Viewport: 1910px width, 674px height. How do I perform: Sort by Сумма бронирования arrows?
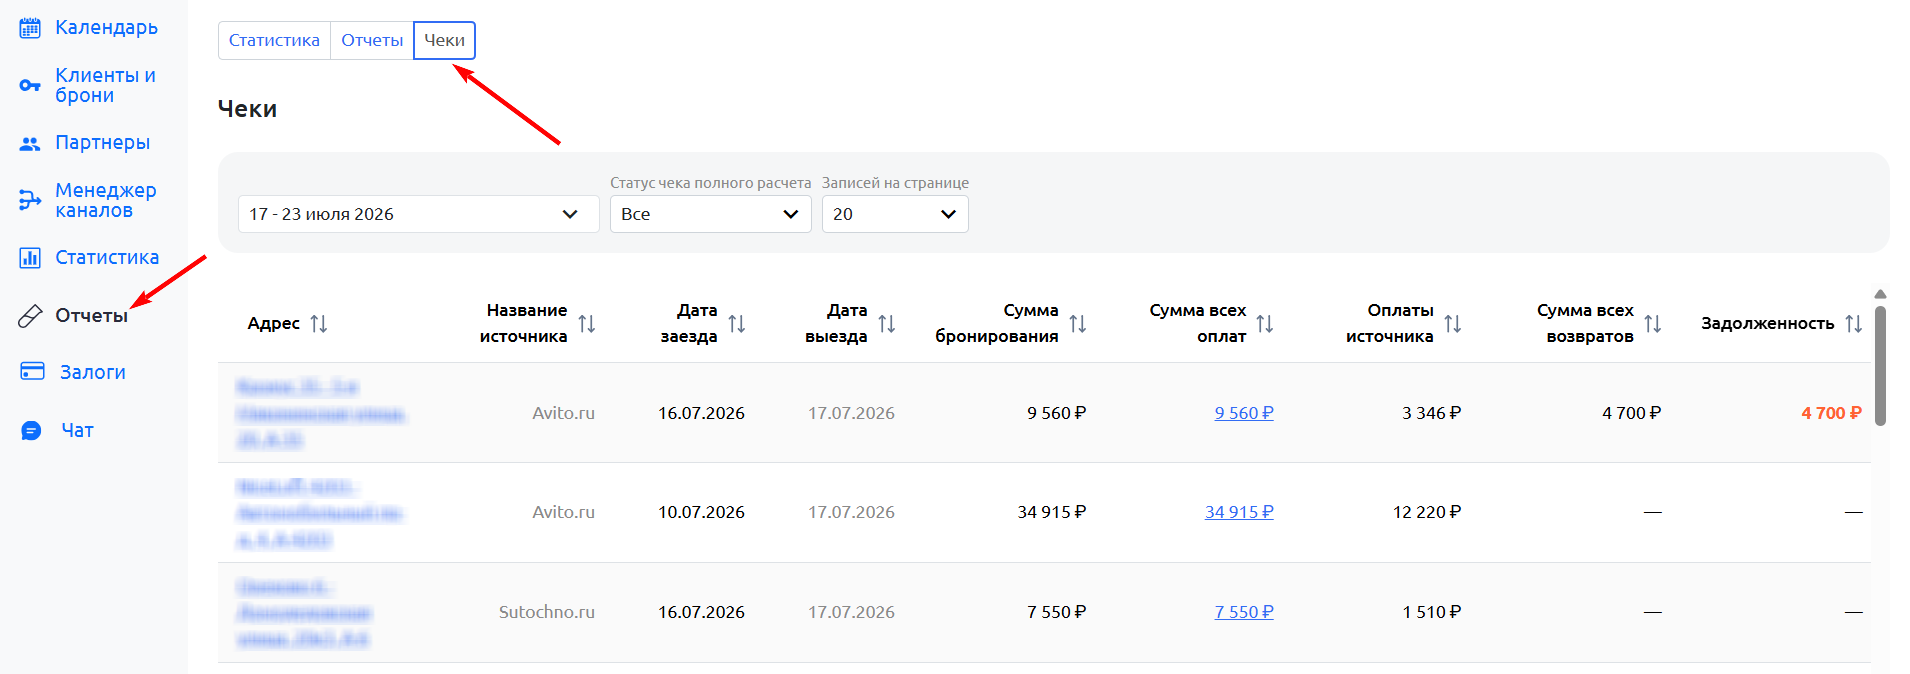point(1078,323)
